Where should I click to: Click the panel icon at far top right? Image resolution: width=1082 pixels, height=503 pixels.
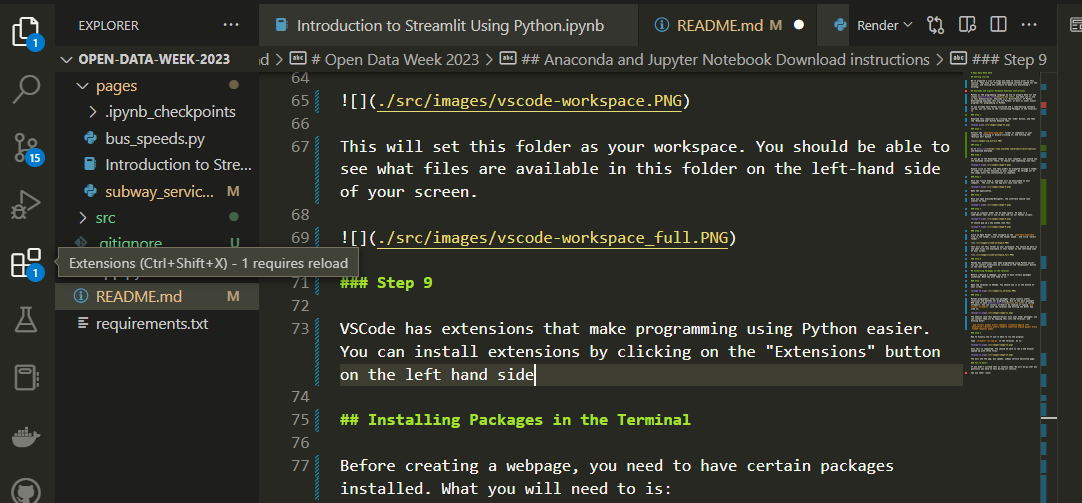point(1075,26)
